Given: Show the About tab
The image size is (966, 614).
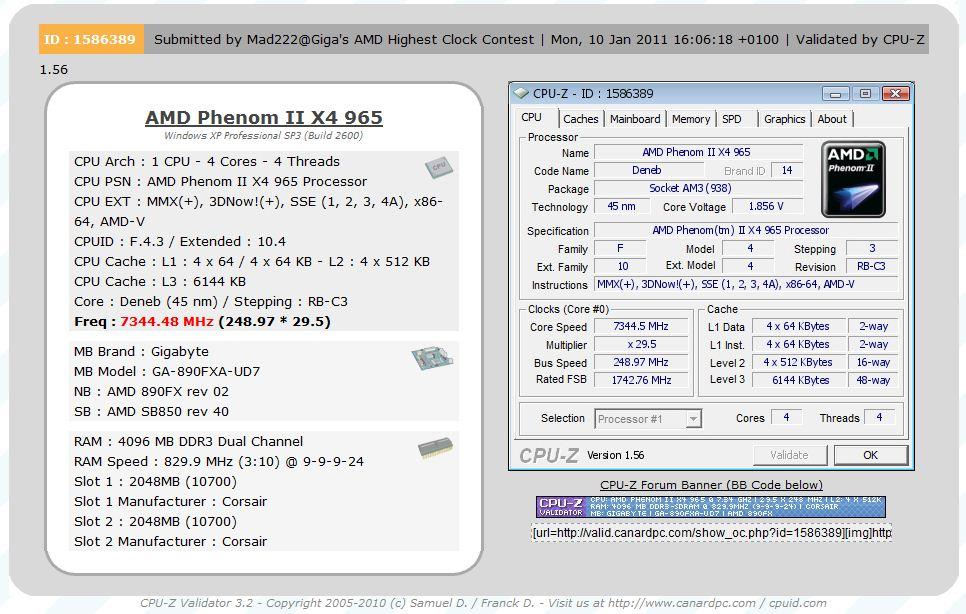Looking at the screenshot, I should click(x=832, y=119).
